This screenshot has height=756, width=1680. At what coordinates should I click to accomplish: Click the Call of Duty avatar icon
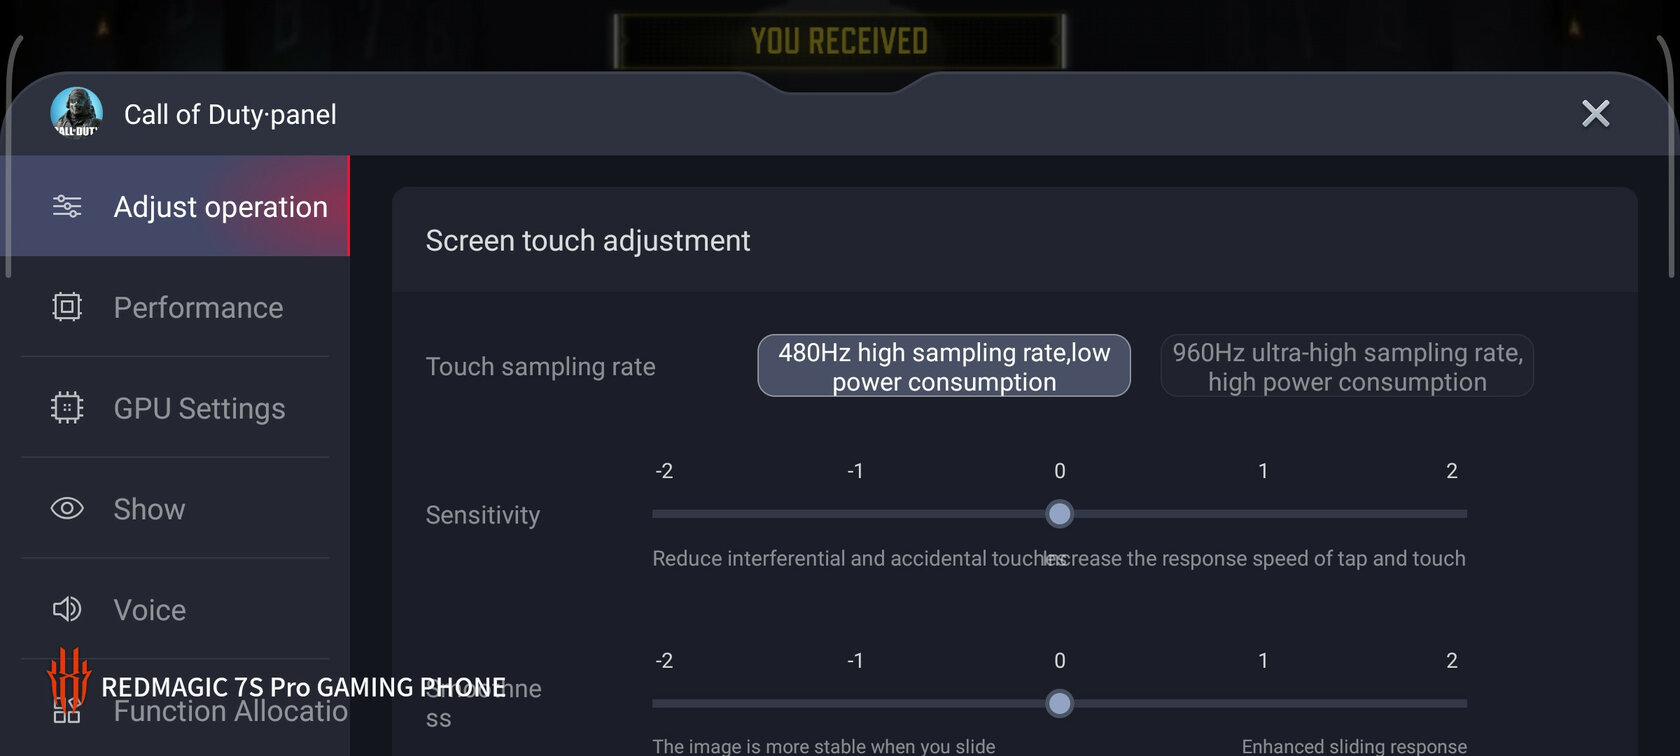(x=77, y=113)
